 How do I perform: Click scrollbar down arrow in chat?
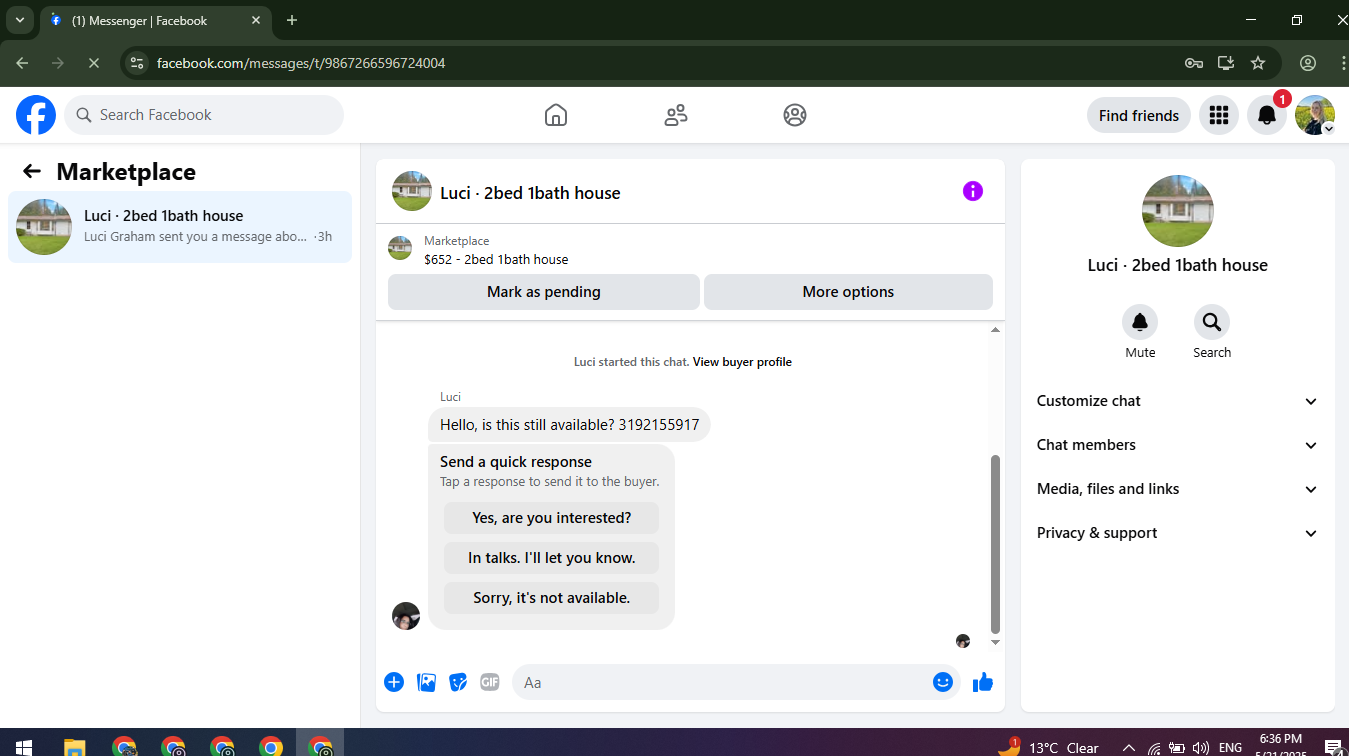pyautogui.click(x=995, y=642)
